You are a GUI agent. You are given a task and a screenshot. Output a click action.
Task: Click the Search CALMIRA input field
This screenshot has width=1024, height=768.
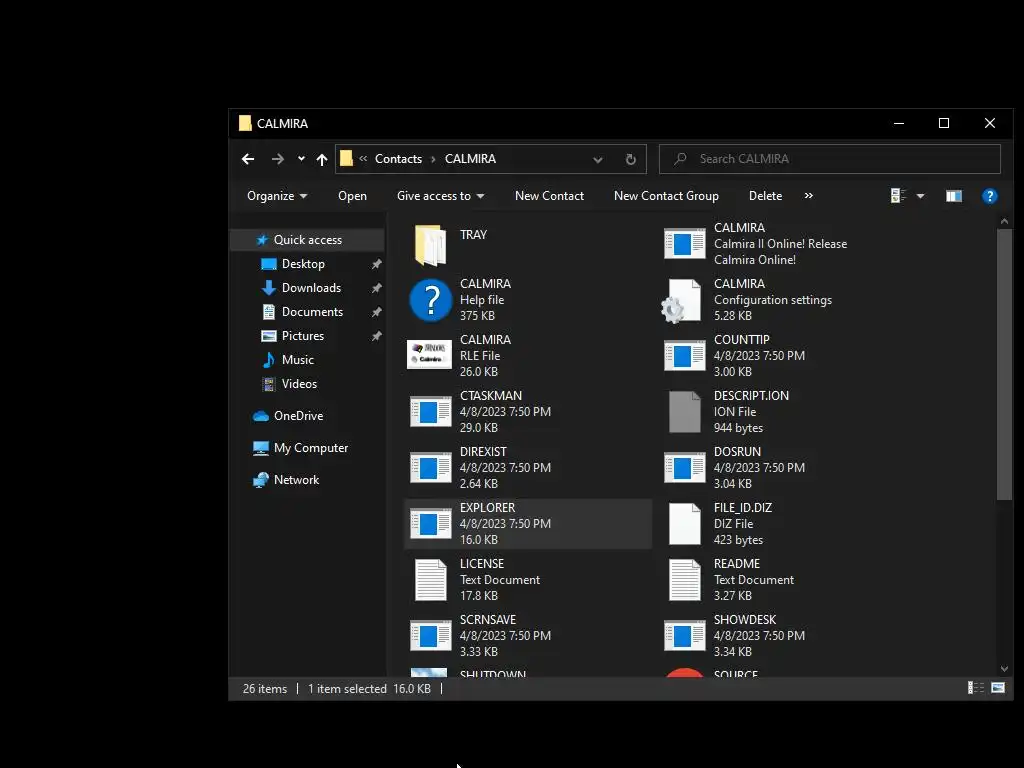click(x=829, y=159)
